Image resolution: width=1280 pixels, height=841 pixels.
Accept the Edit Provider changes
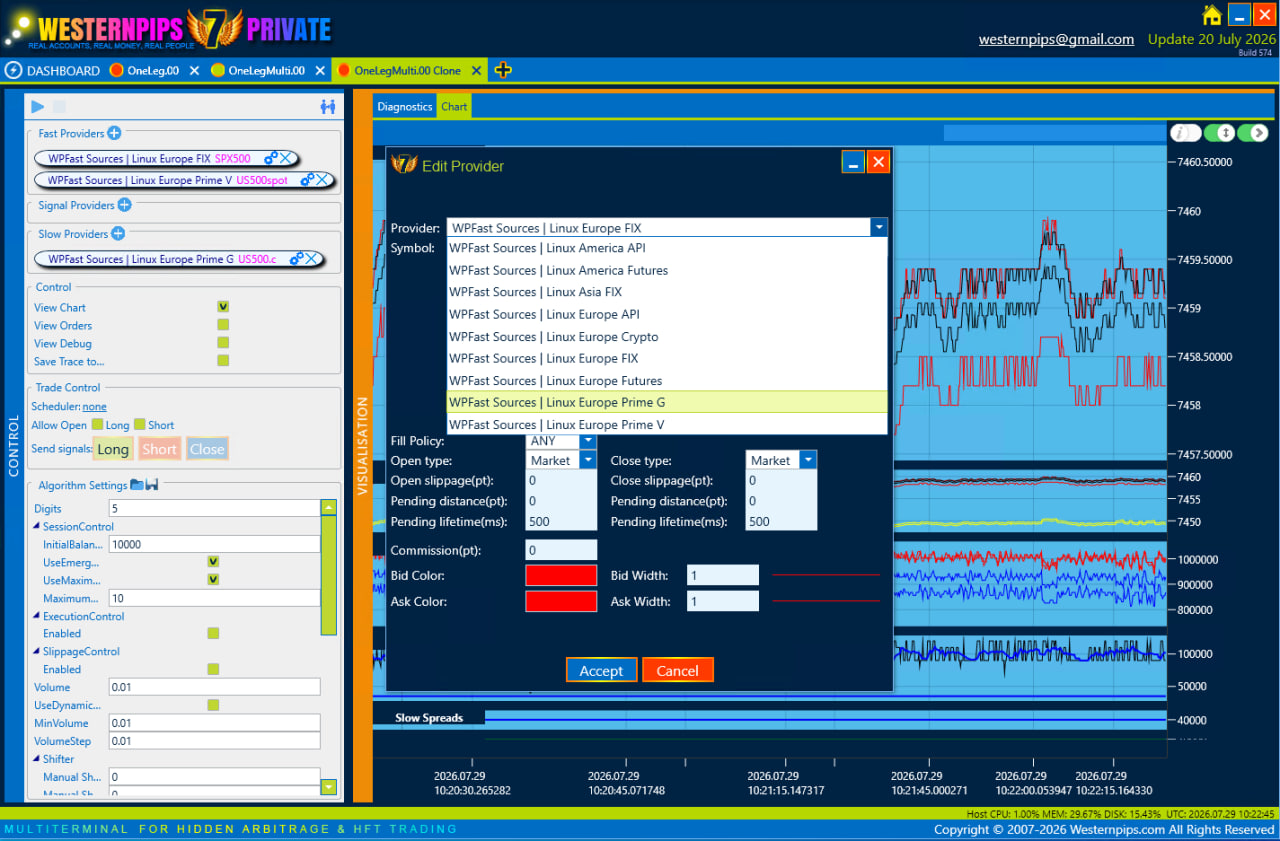(x=601, y=670)
